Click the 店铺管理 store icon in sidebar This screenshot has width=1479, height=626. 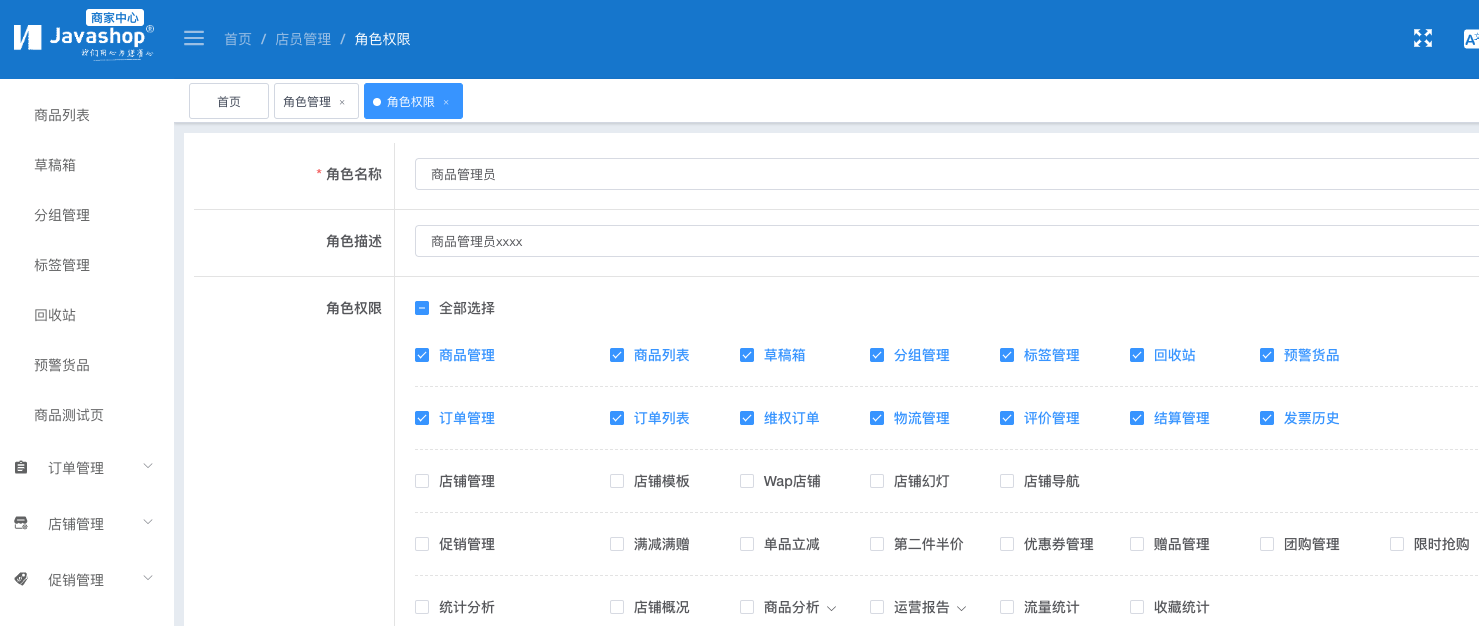[x=21, y=523]
